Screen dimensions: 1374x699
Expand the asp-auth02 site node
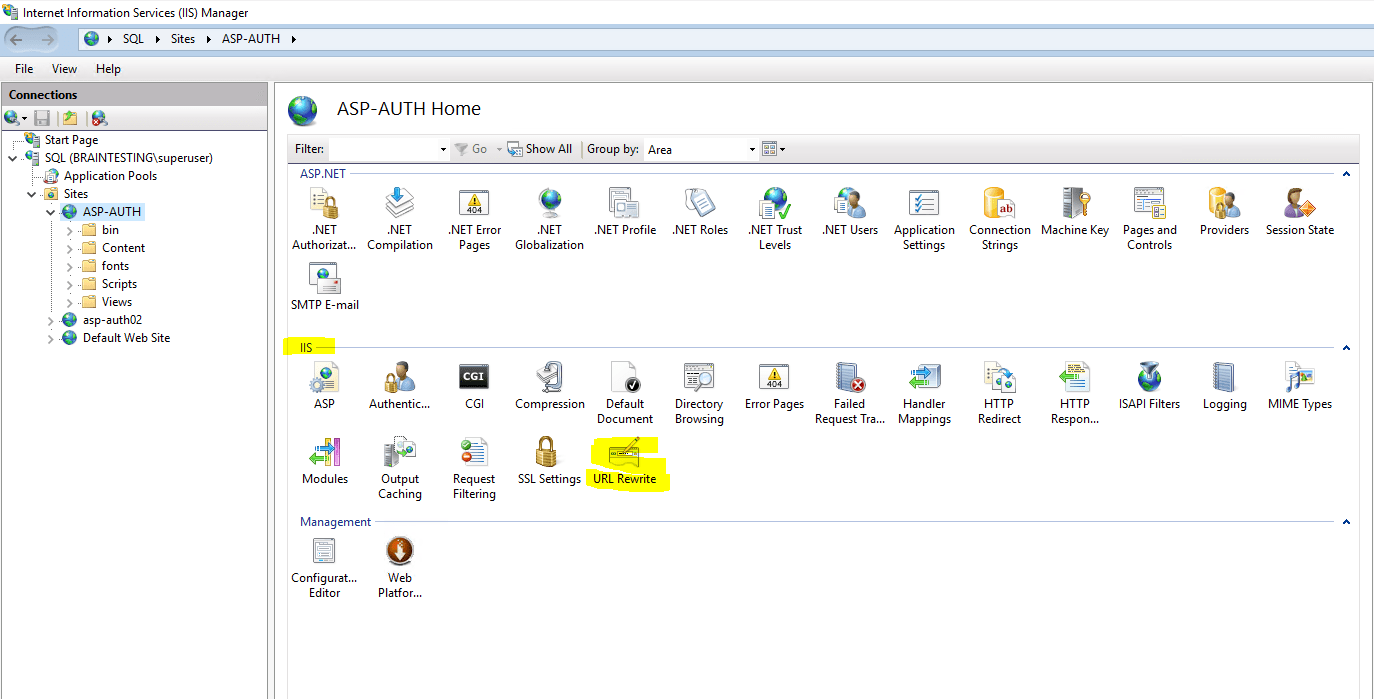(x=51, y=320)
